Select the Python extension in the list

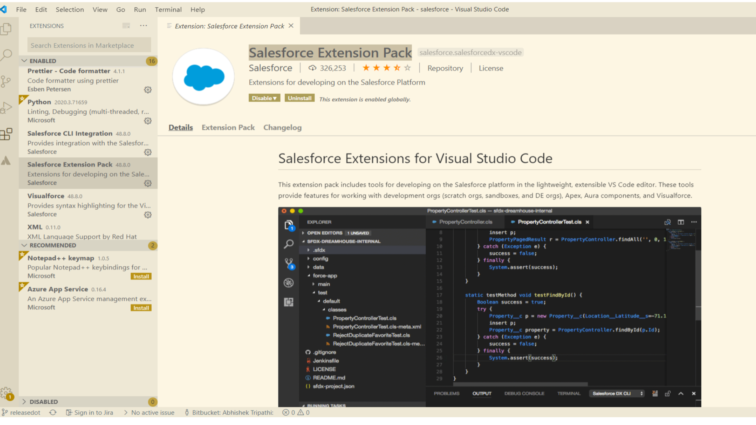(x=88, y=111)
